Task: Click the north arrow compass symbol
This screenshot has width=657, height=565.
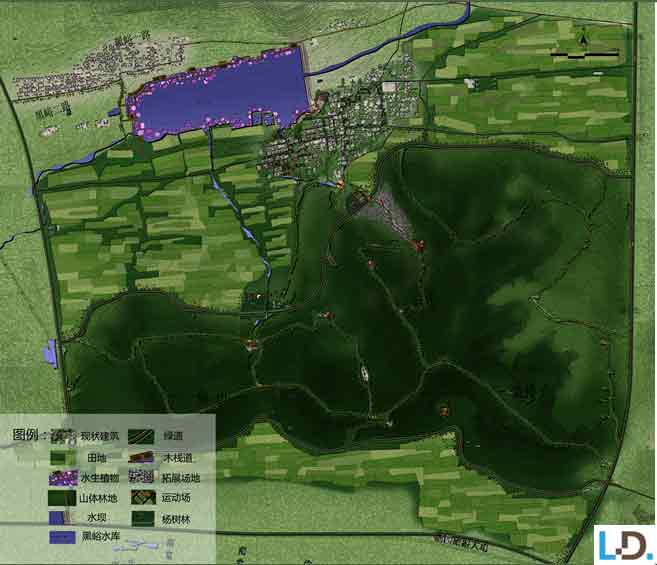Action: [x=582, y=38]
